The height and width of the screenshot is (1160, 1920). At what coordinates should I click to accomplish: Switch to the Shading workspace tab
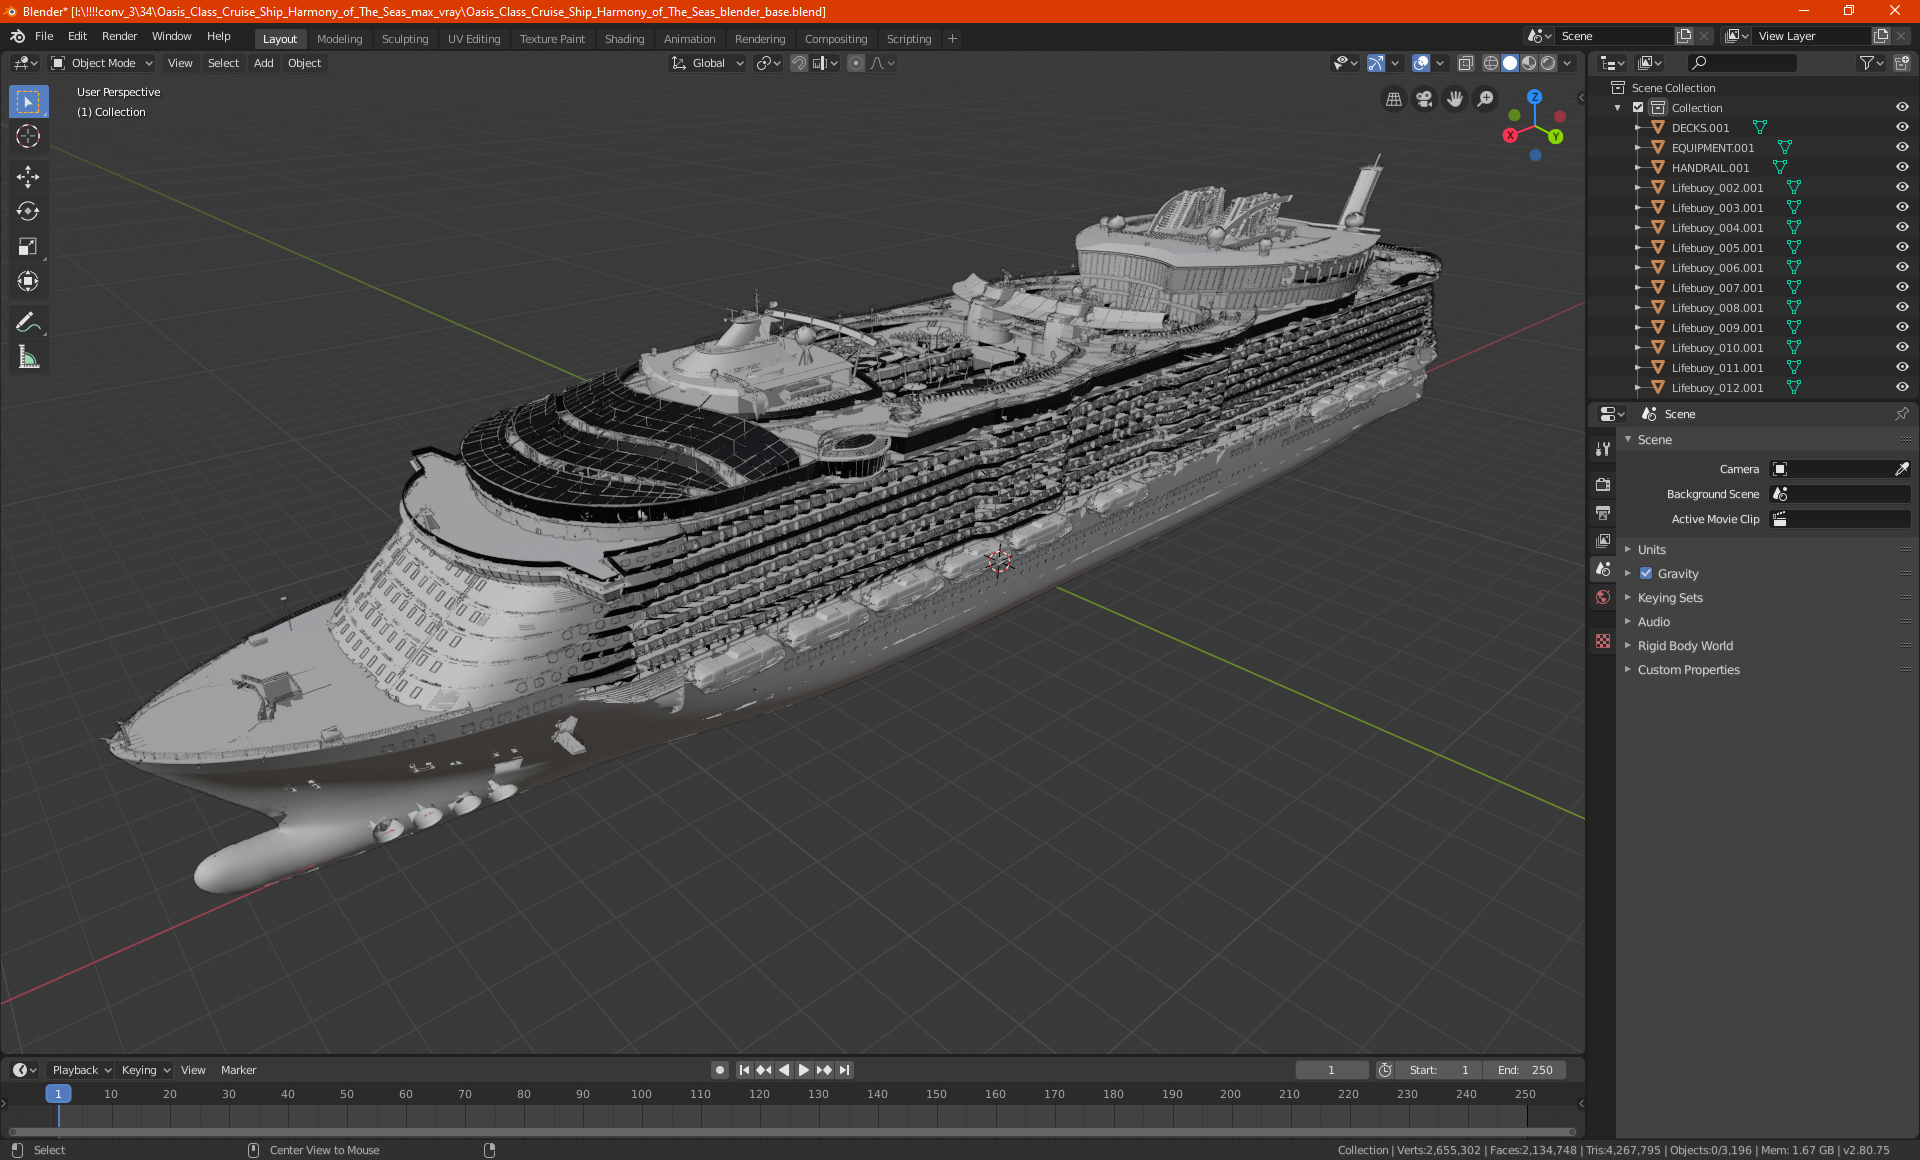624,39
